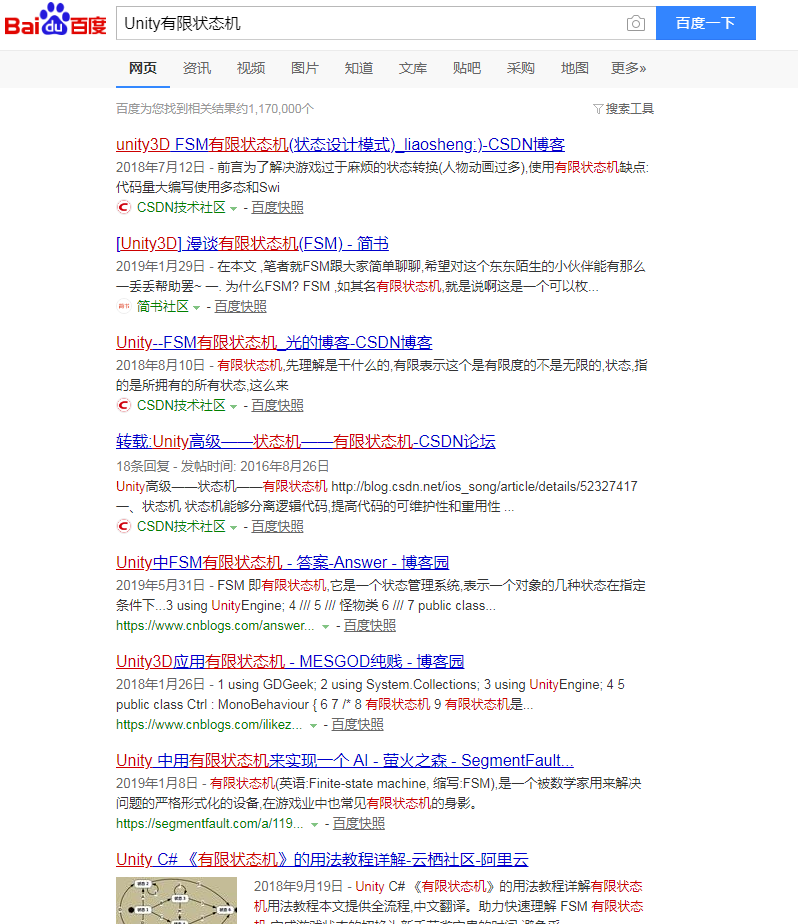Open the 图片 tab
The image size is (798, 924).
click(x=305, y=68)
